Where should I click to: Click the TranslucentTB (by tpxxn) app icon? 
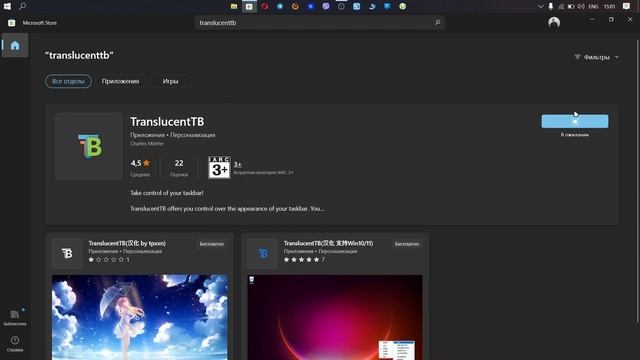[x=67, y=253]
